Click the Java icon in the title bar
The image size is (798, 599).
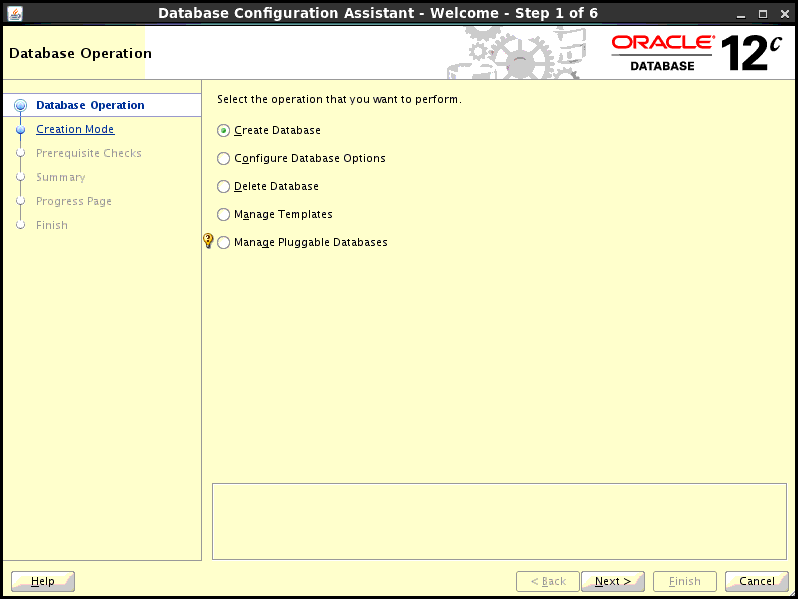[15, 13]
